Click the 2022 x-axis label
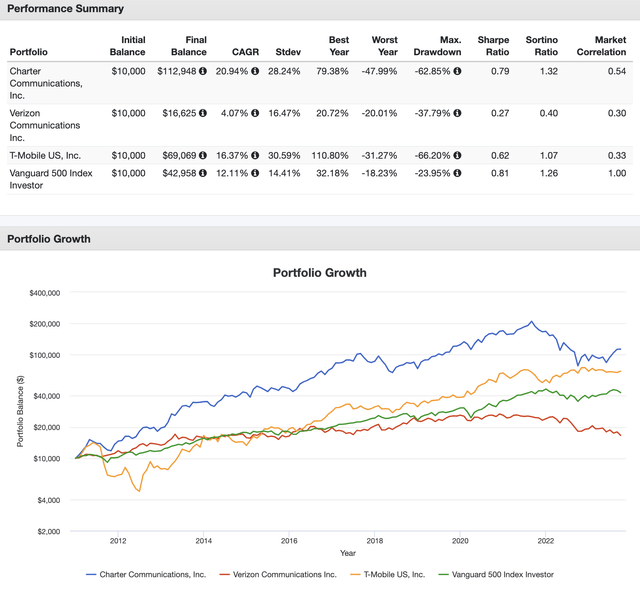The width and height of the screenshot is (640, 589). pos(546,541)
